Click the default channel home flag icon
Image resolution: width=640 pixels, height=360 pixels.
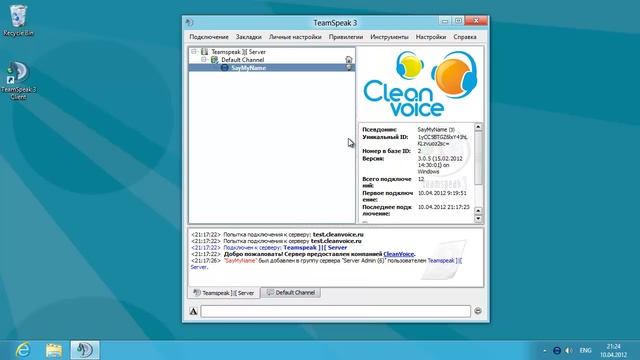point(349,60)
